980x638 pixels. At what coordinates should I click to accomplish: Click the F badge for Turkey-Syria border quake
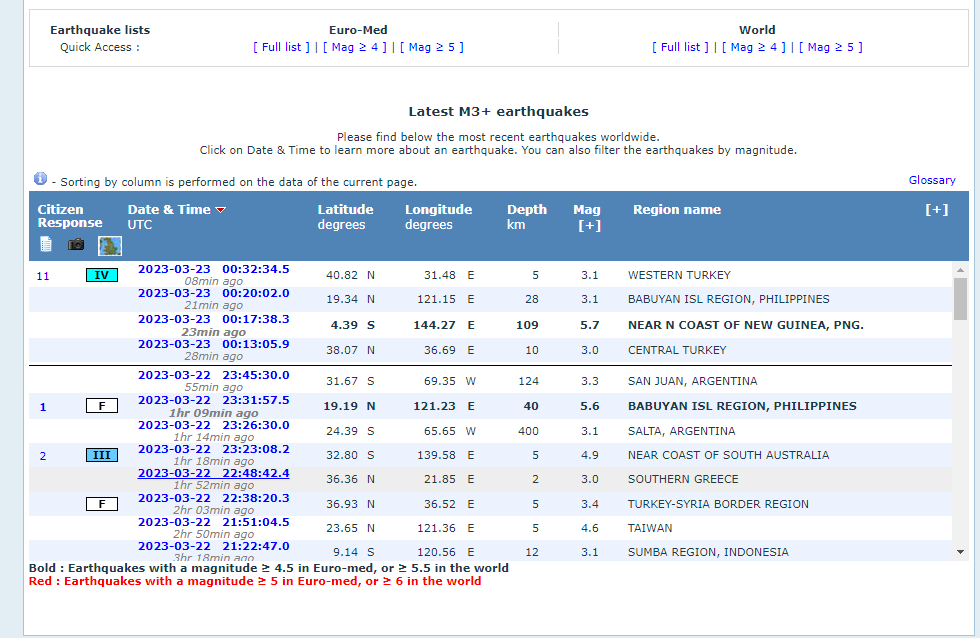102,504
